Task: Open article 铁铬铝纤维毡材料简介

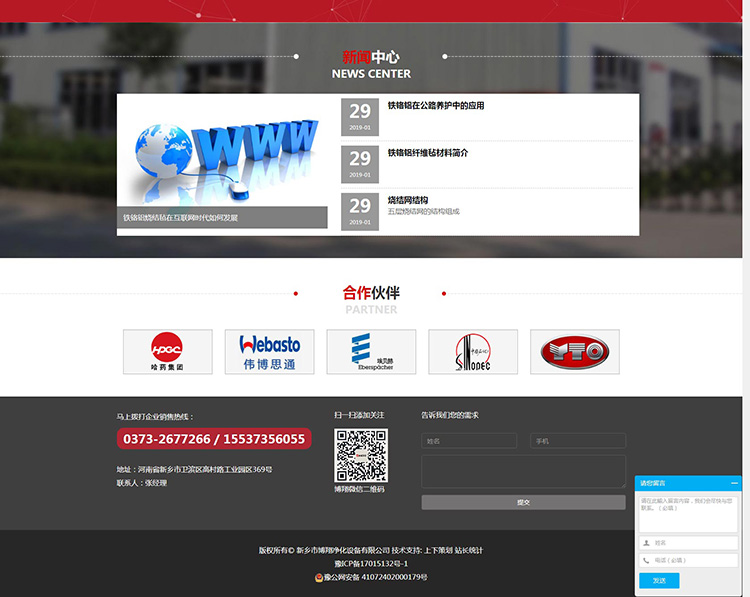Action: [x=428, y=153]
